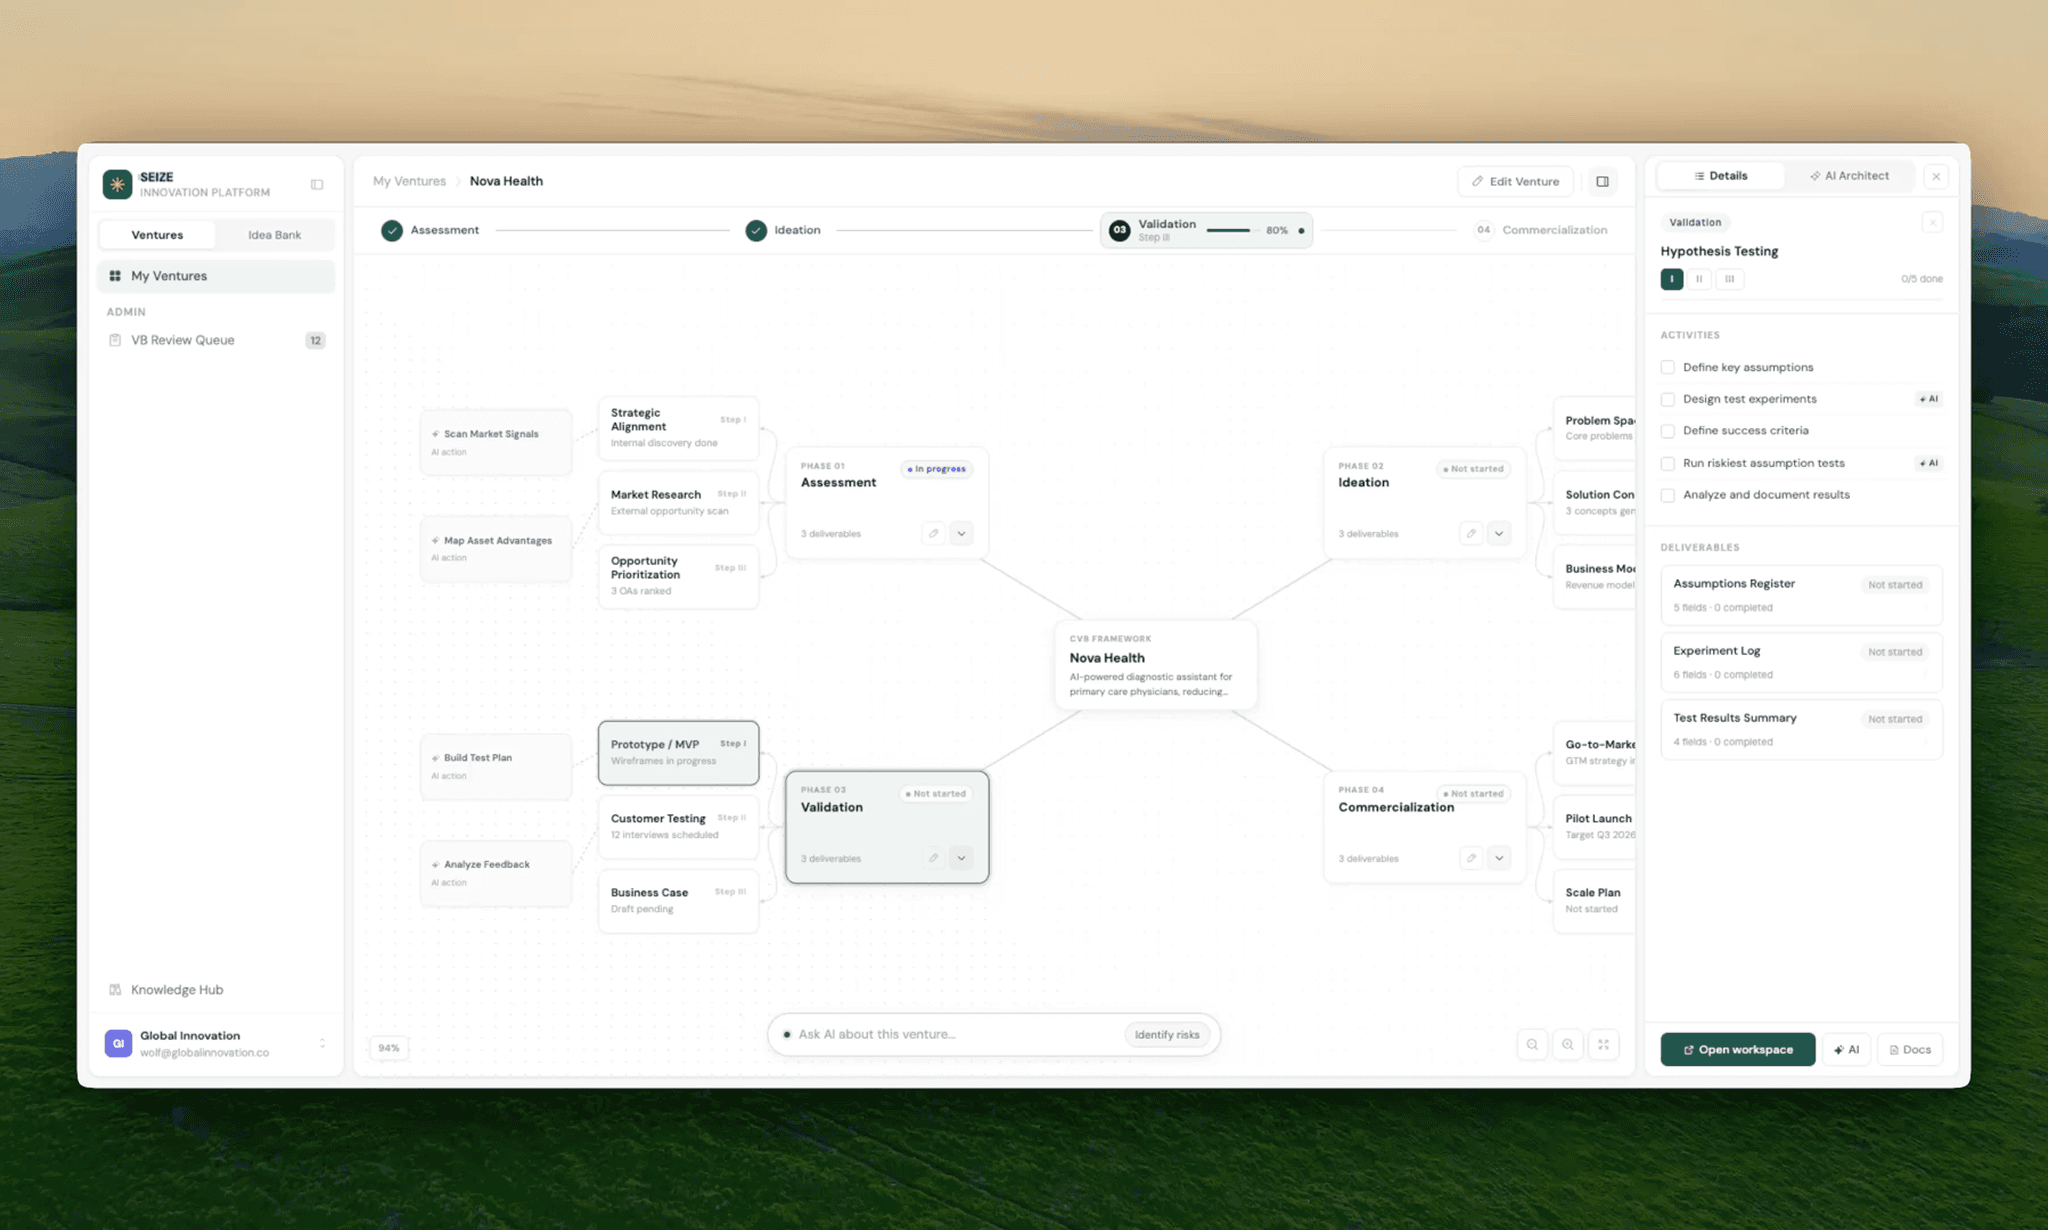Click the Identify risks suggestion button

pyautogui.click(x=1166, y=1035)
